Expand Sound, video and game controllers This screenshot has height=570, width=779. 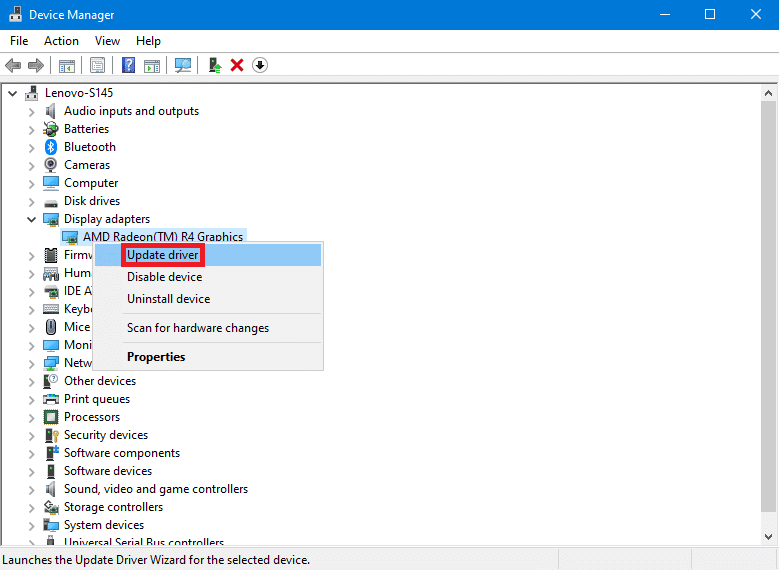coord(32,489)
